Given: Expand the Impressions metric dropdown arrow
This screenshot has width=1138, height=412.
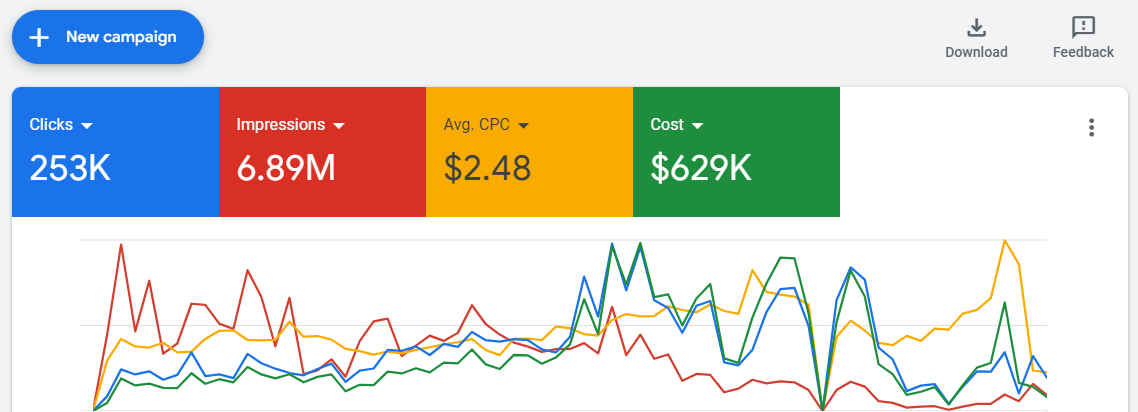Looking at the screenshot, I should pos(339,126).
